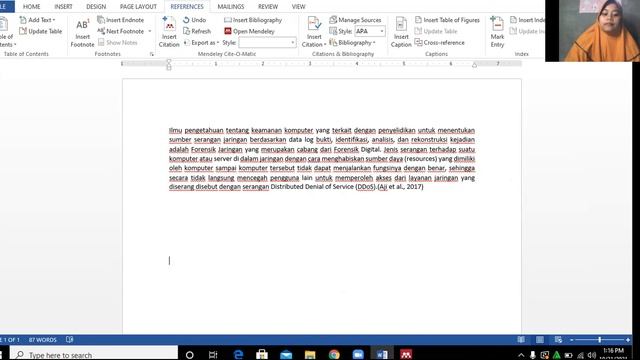This screenshot has height=360, width=640.
Task: Open Cortana circle on taskbar
Action: pyautogui.click(x=189, y=354)
